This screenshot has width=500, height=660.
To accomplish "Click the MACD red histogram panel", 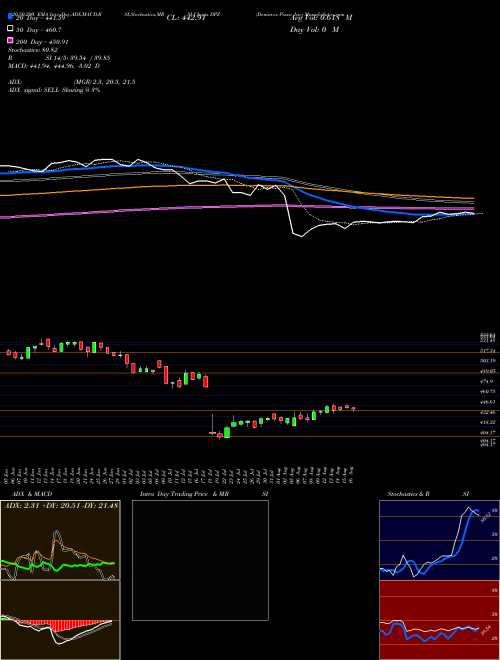I will (x=60, y=620).
